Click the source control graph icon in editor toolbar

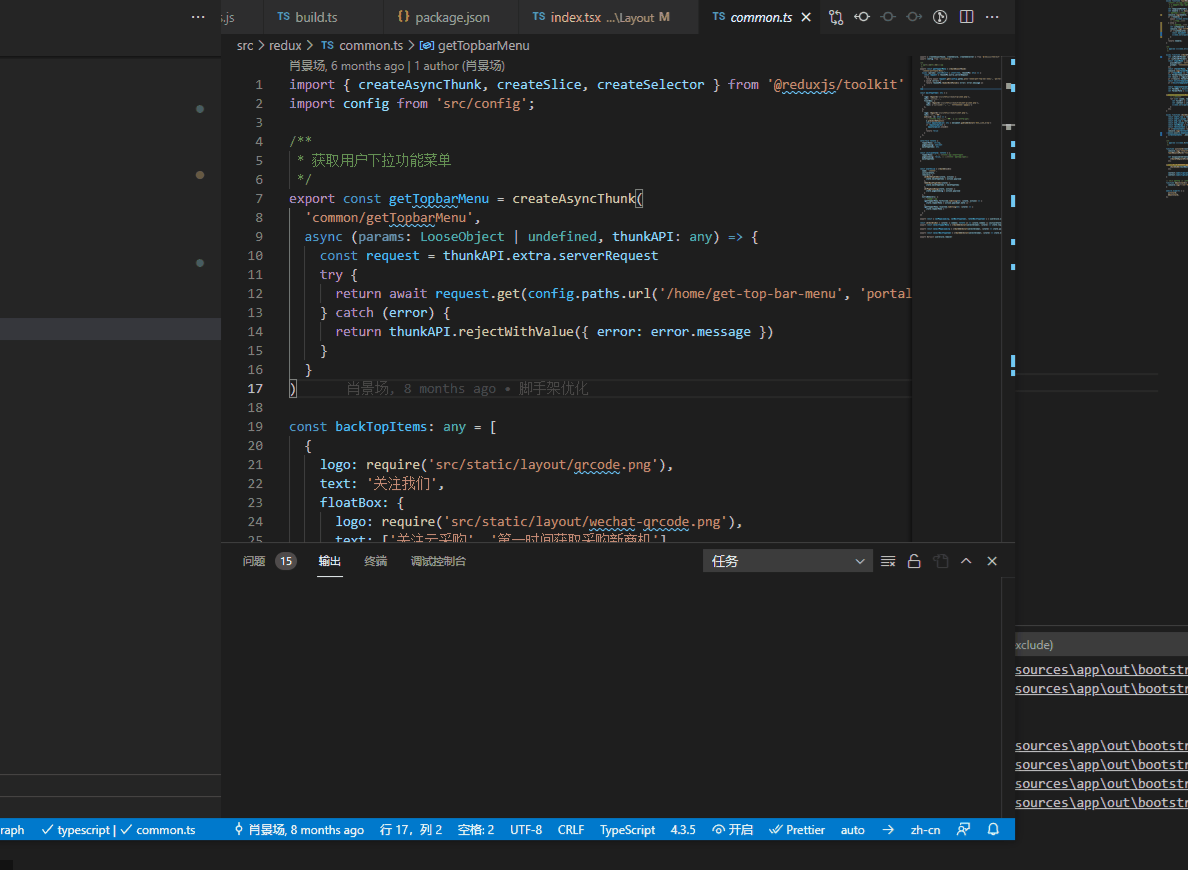pos(836,17)
